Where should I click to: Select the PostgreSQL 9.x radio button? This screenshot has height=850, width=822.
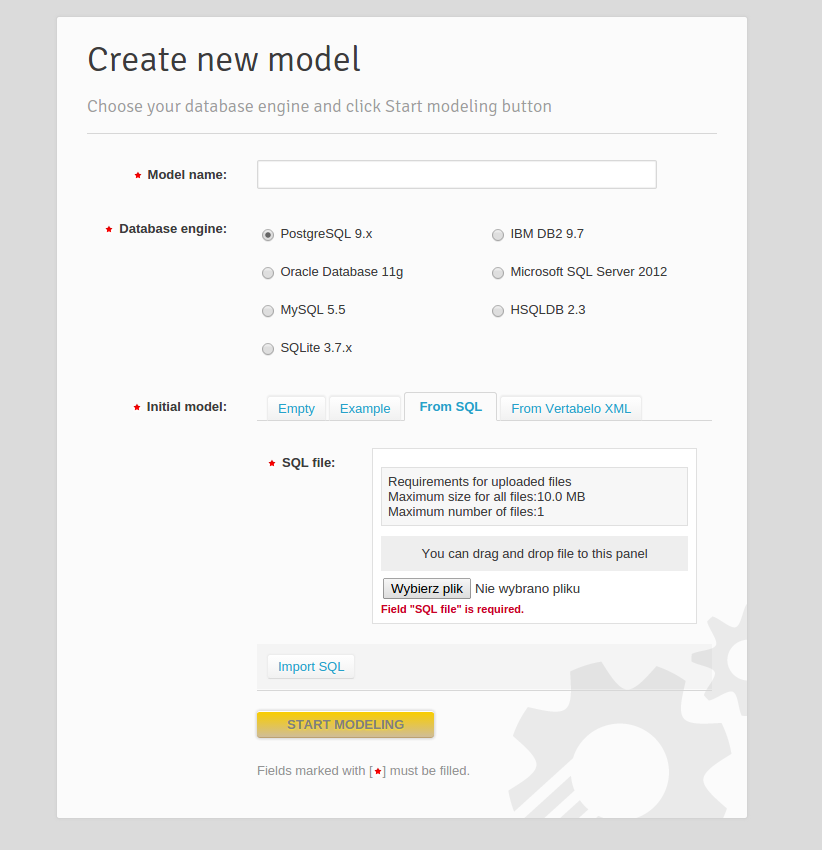[268, 235]
